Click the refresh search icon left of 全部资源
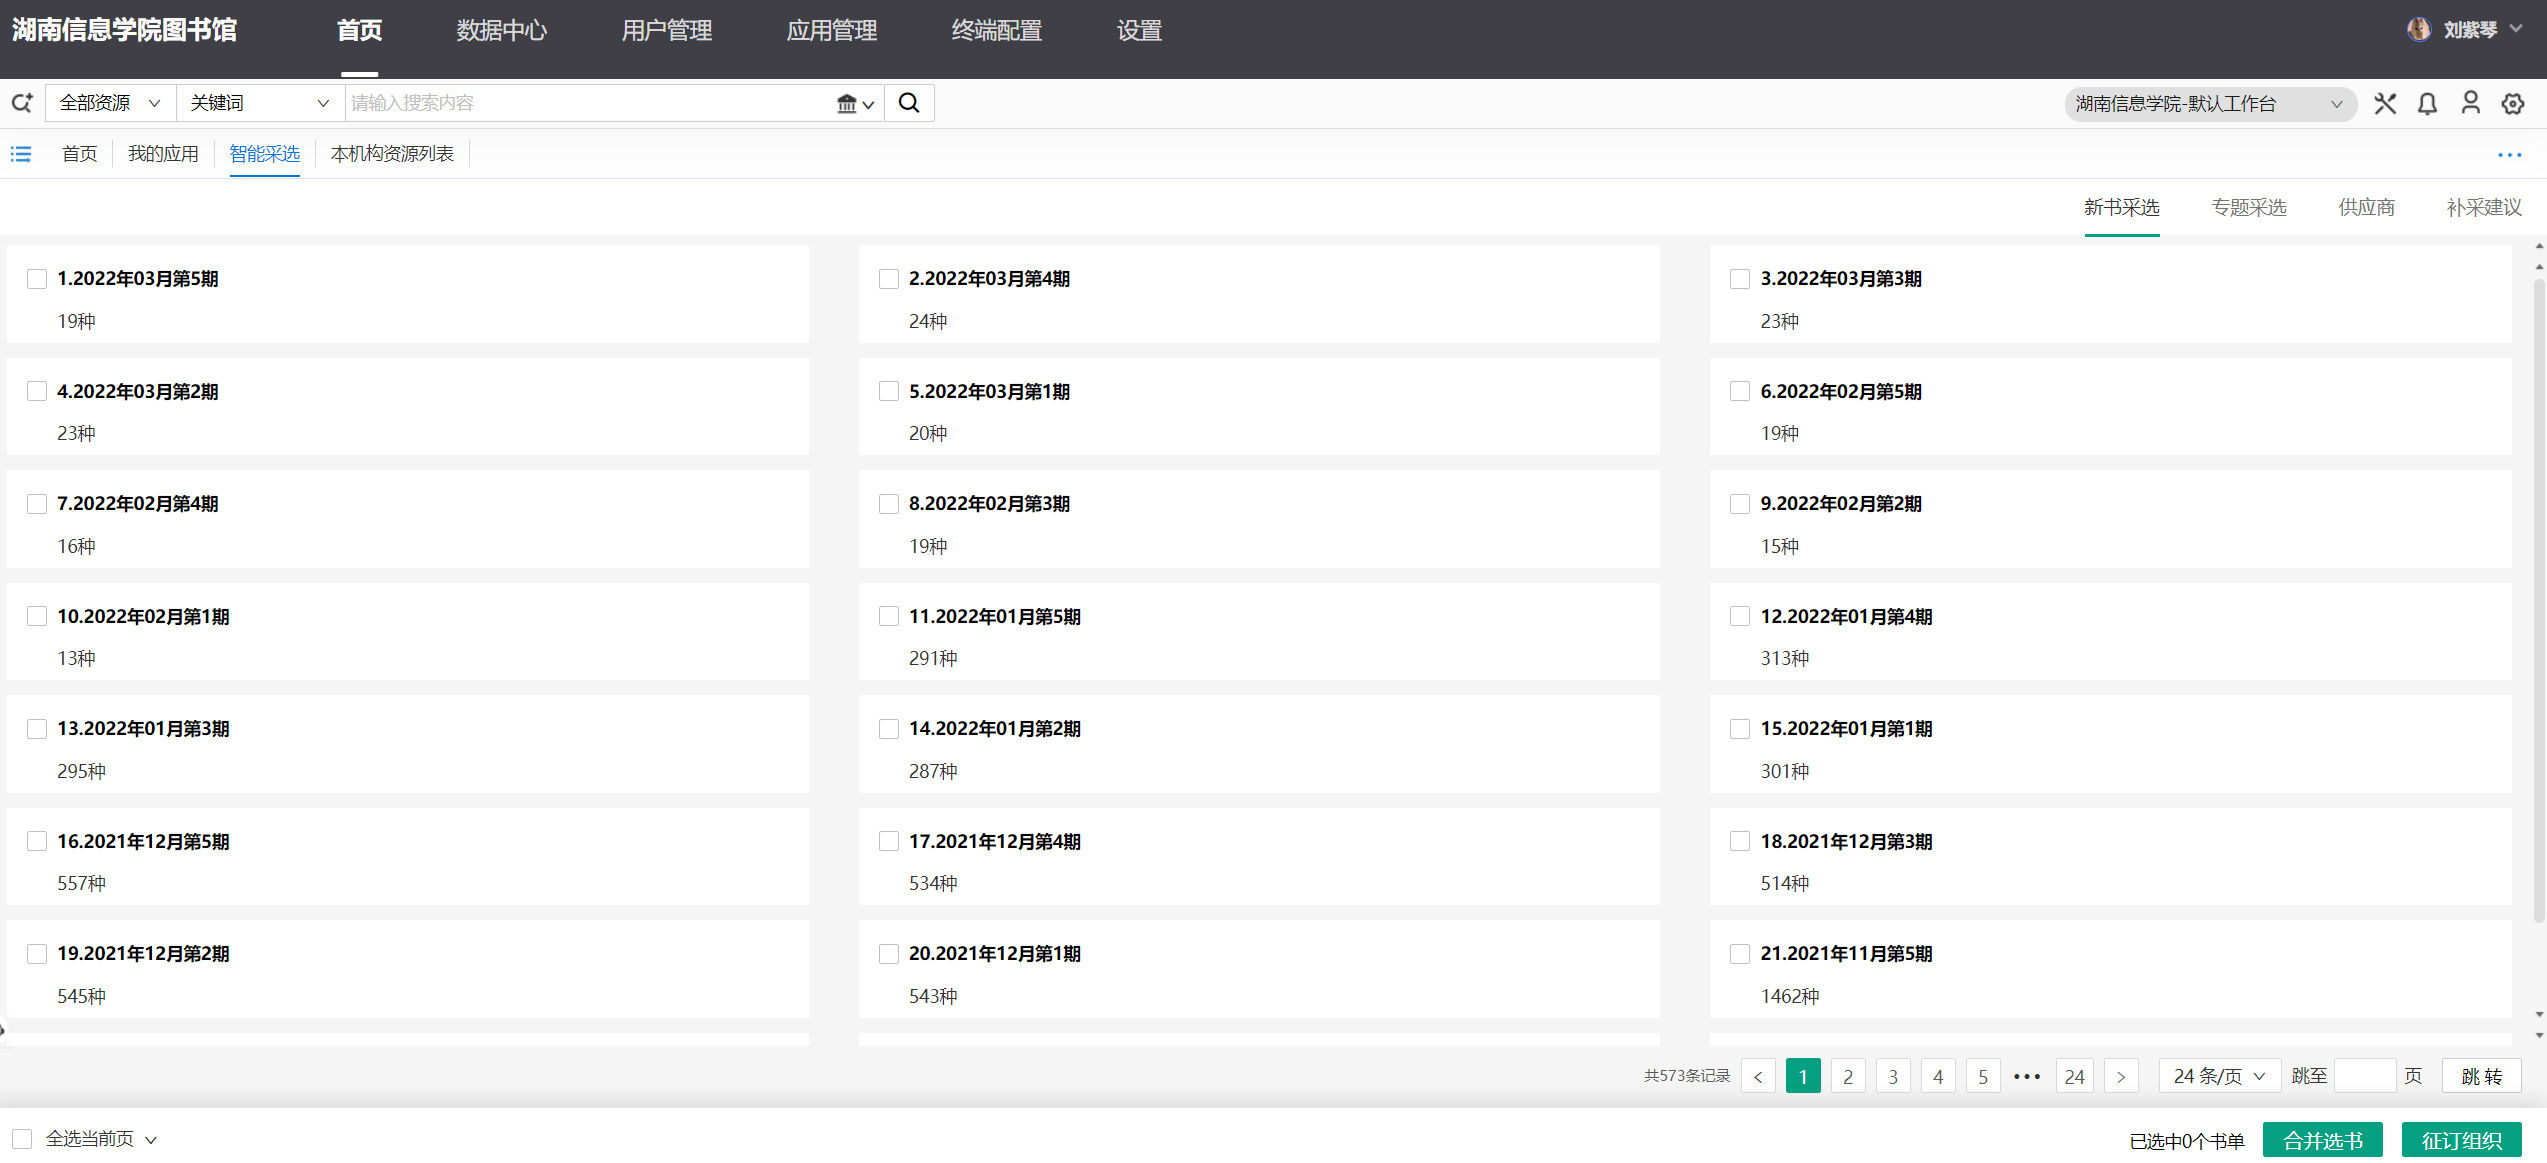Viewport: 2547px width, 1163px height. pos(22,103)
